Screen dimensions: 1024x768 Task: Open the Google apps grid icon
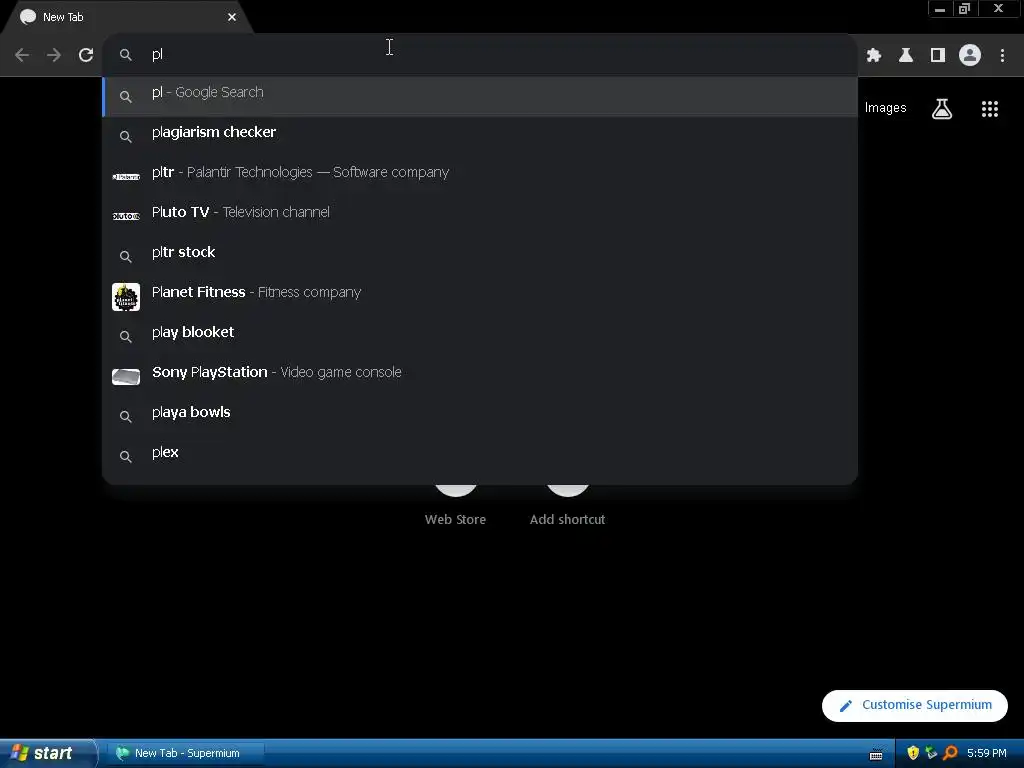point(990,108)
